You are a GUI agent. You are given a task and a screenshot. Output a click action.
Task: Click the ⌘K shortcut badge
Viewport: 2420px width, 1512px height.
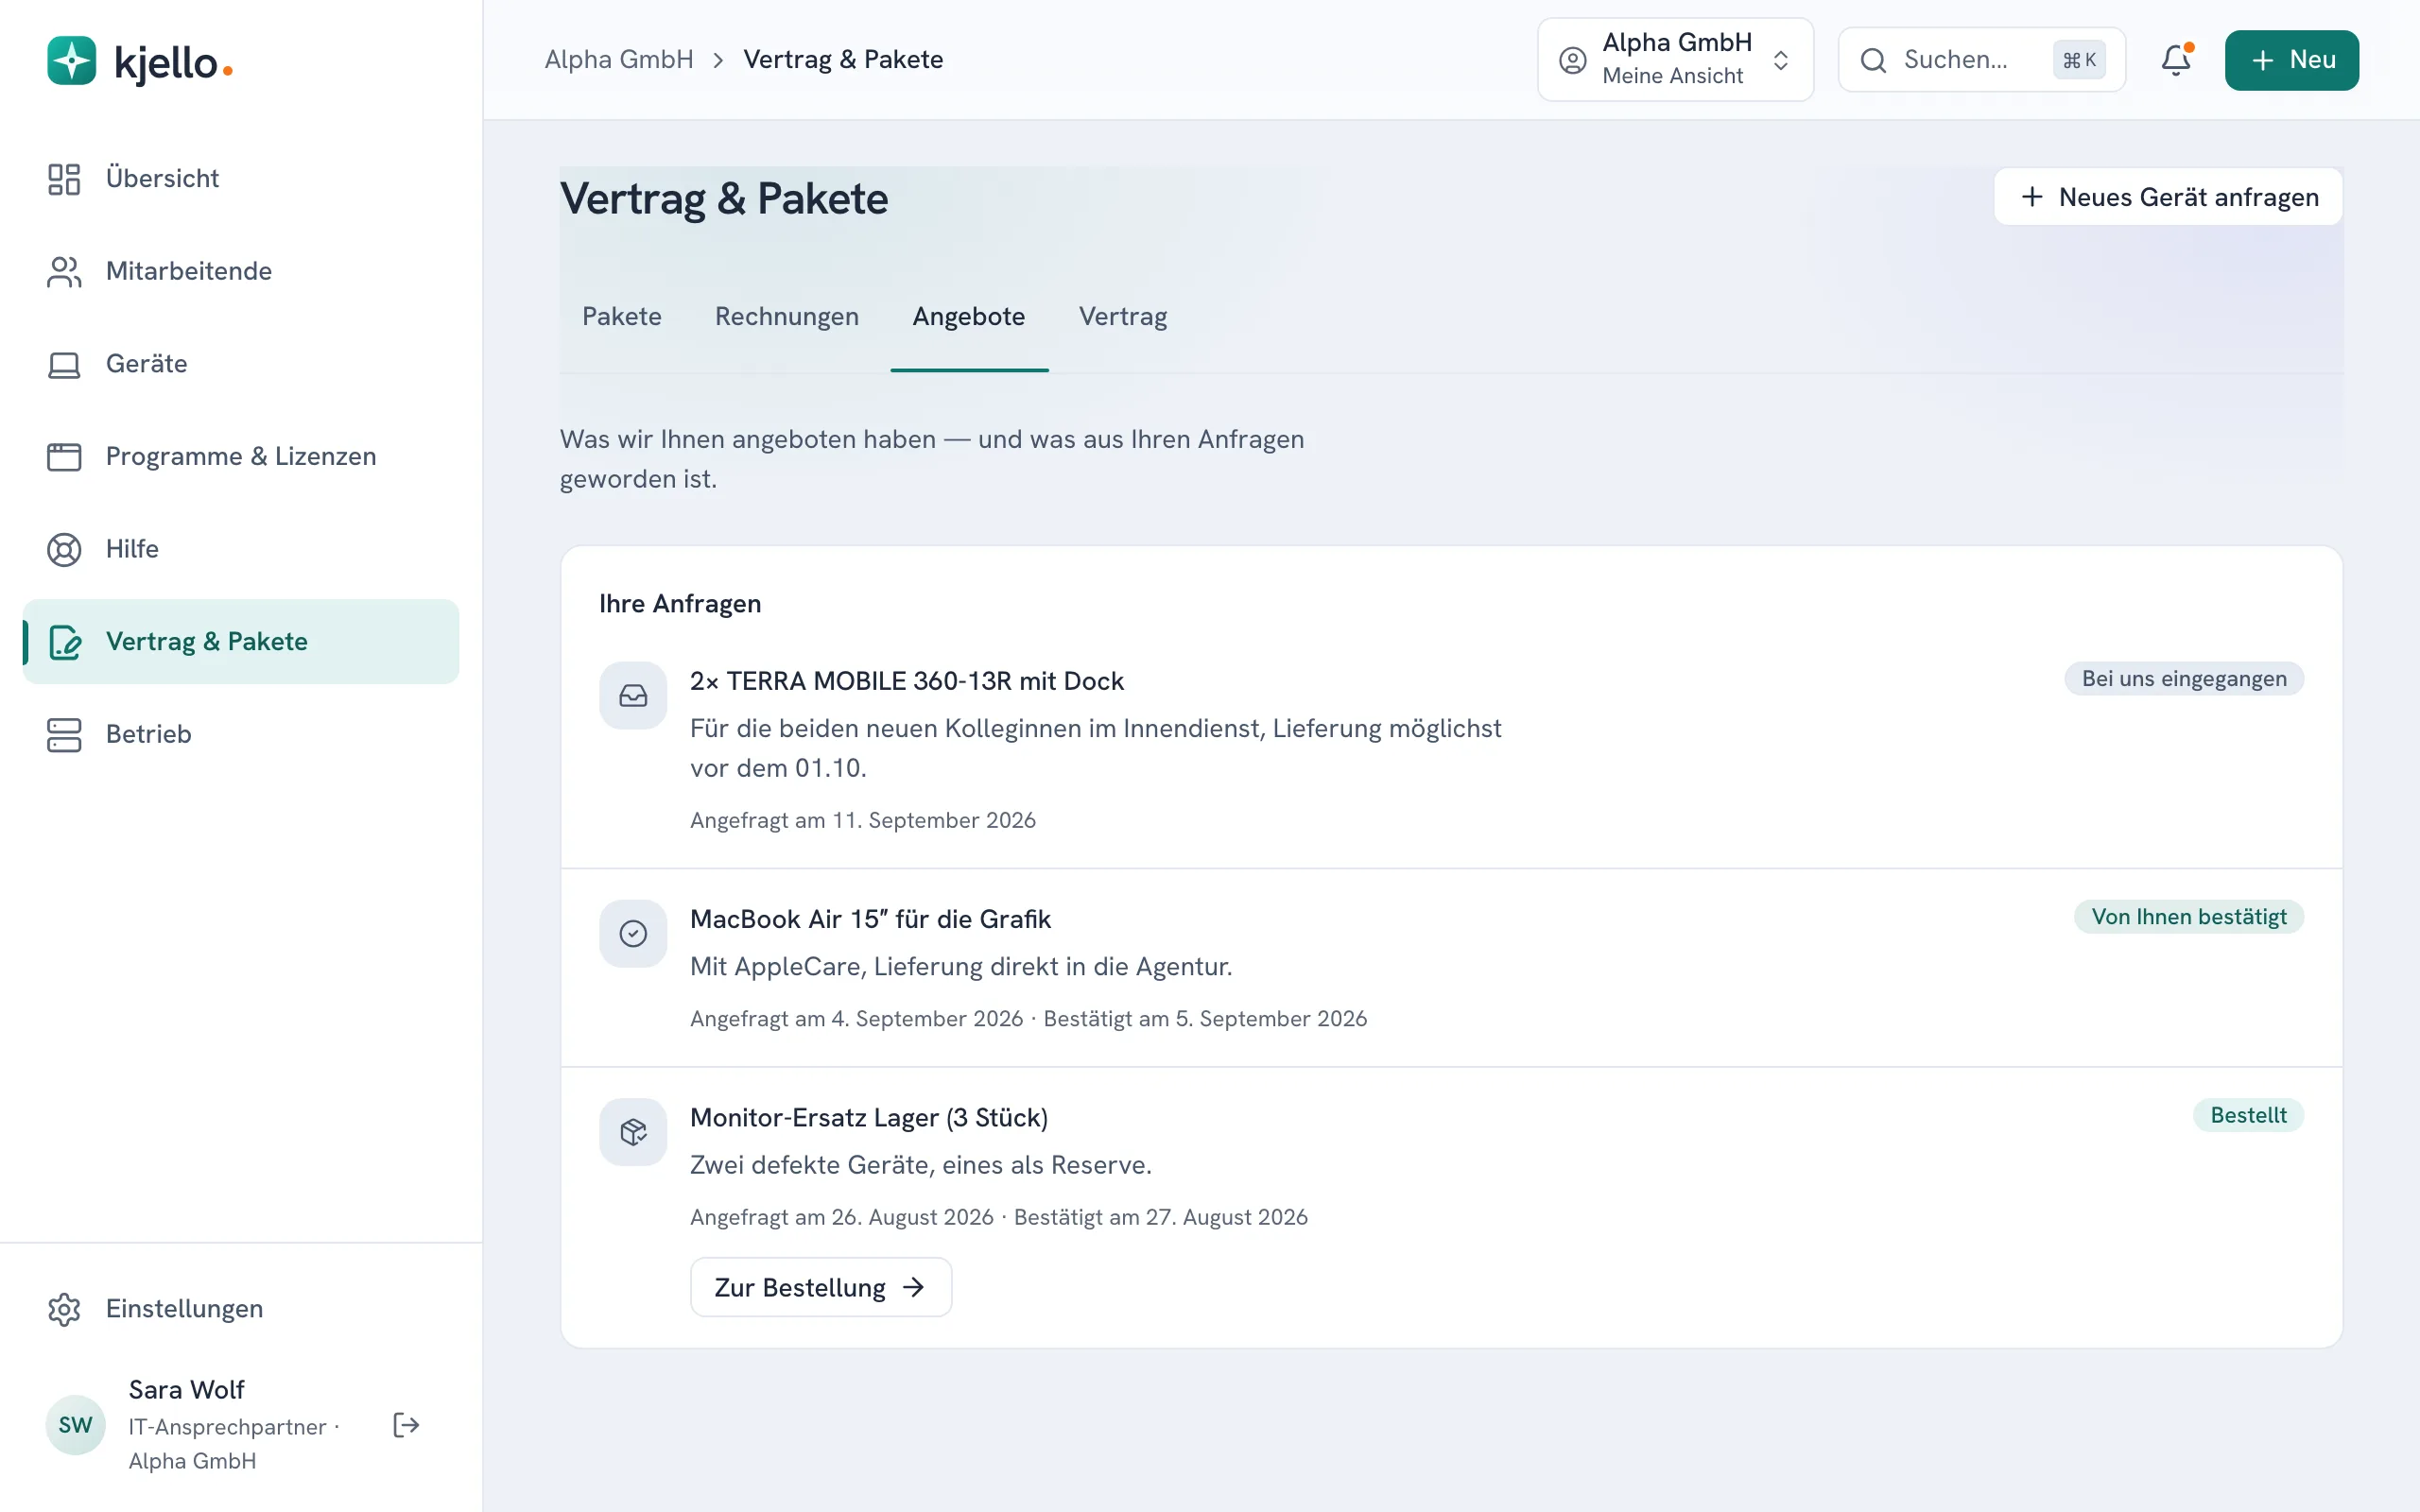2079,60
